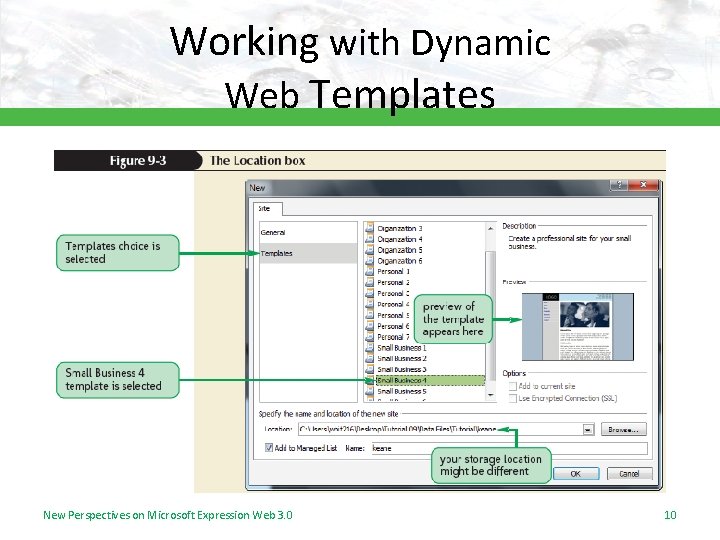Select the Organization 5 list entry text

pos(399,250)
